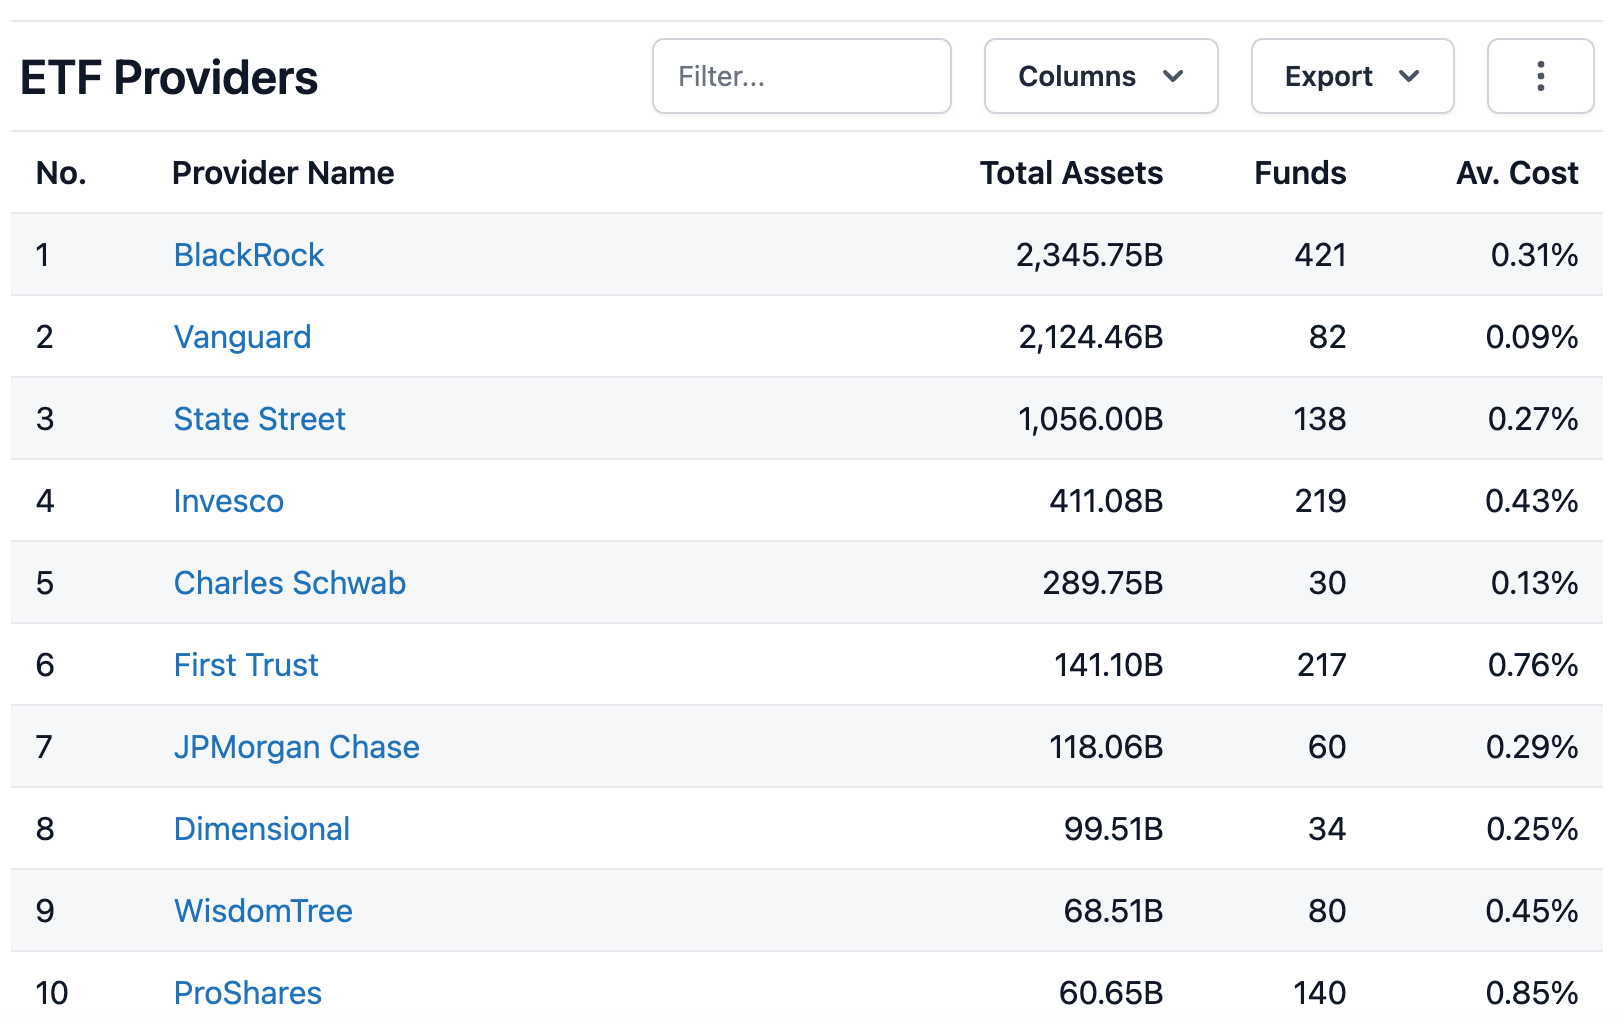Sort by Funds column header

[x=1300, y=173]
